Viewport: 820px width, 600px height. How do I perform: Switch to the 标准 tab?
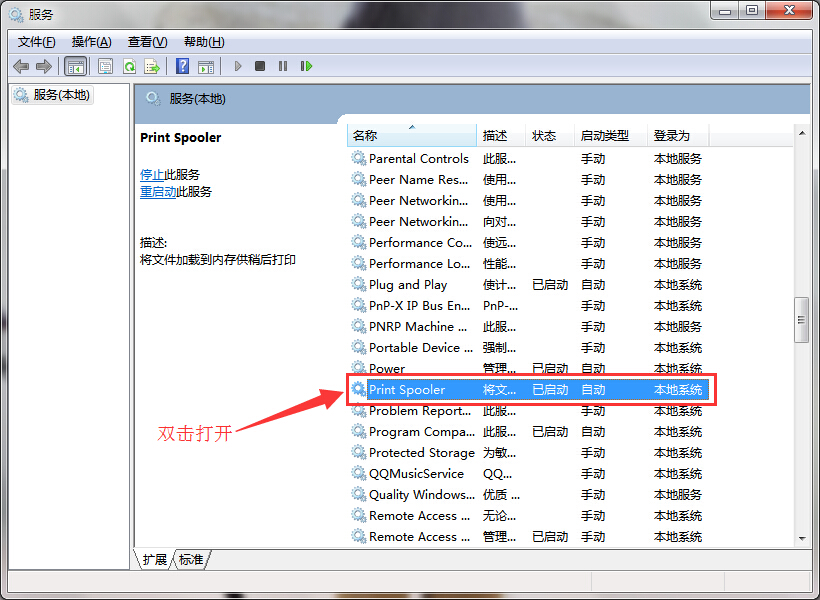pyautogui.click(x=191, y=559)
